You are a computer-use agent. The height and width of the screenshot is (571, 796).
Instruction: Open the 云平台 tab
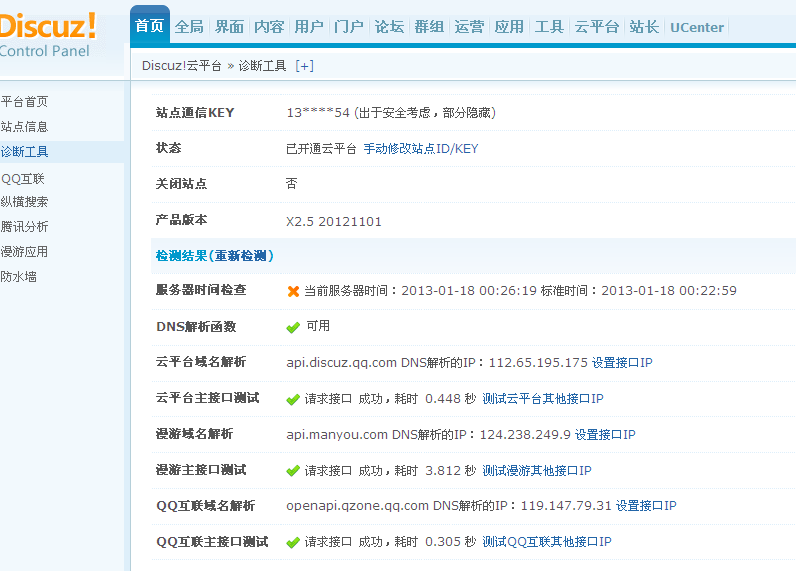596,27
